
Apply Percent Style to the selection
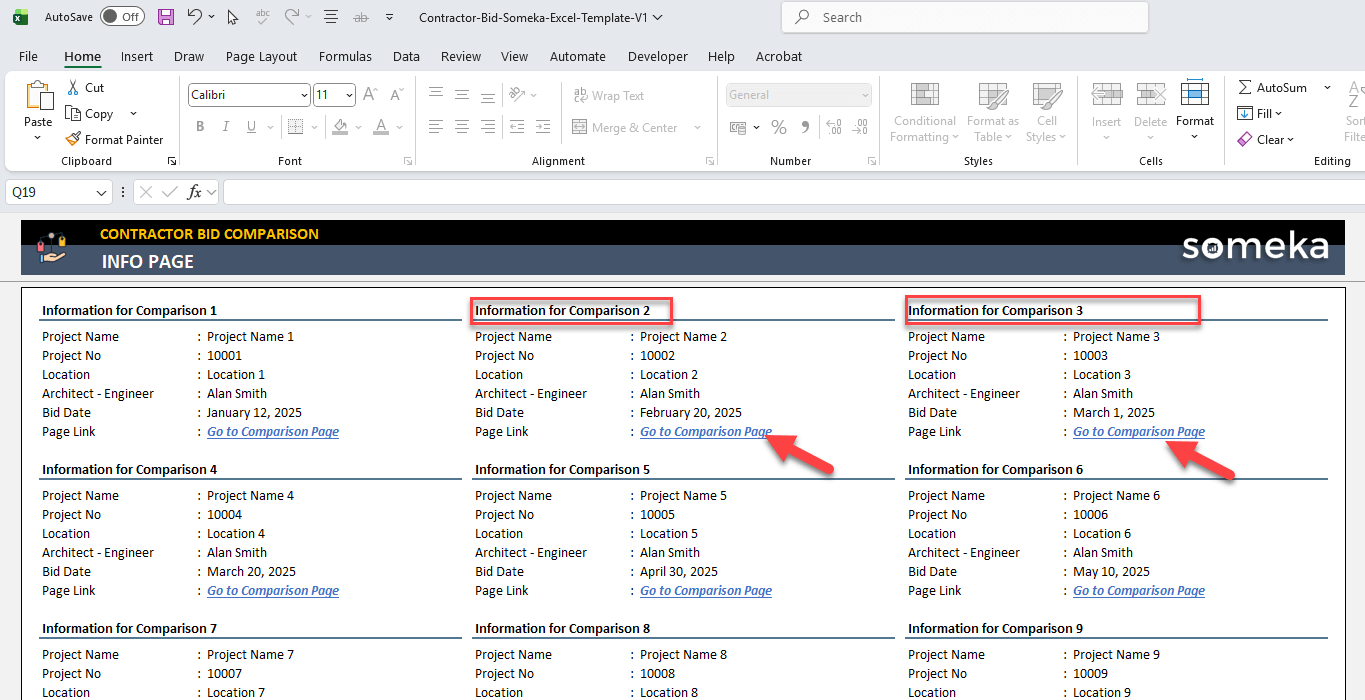[x=779, y=128]
